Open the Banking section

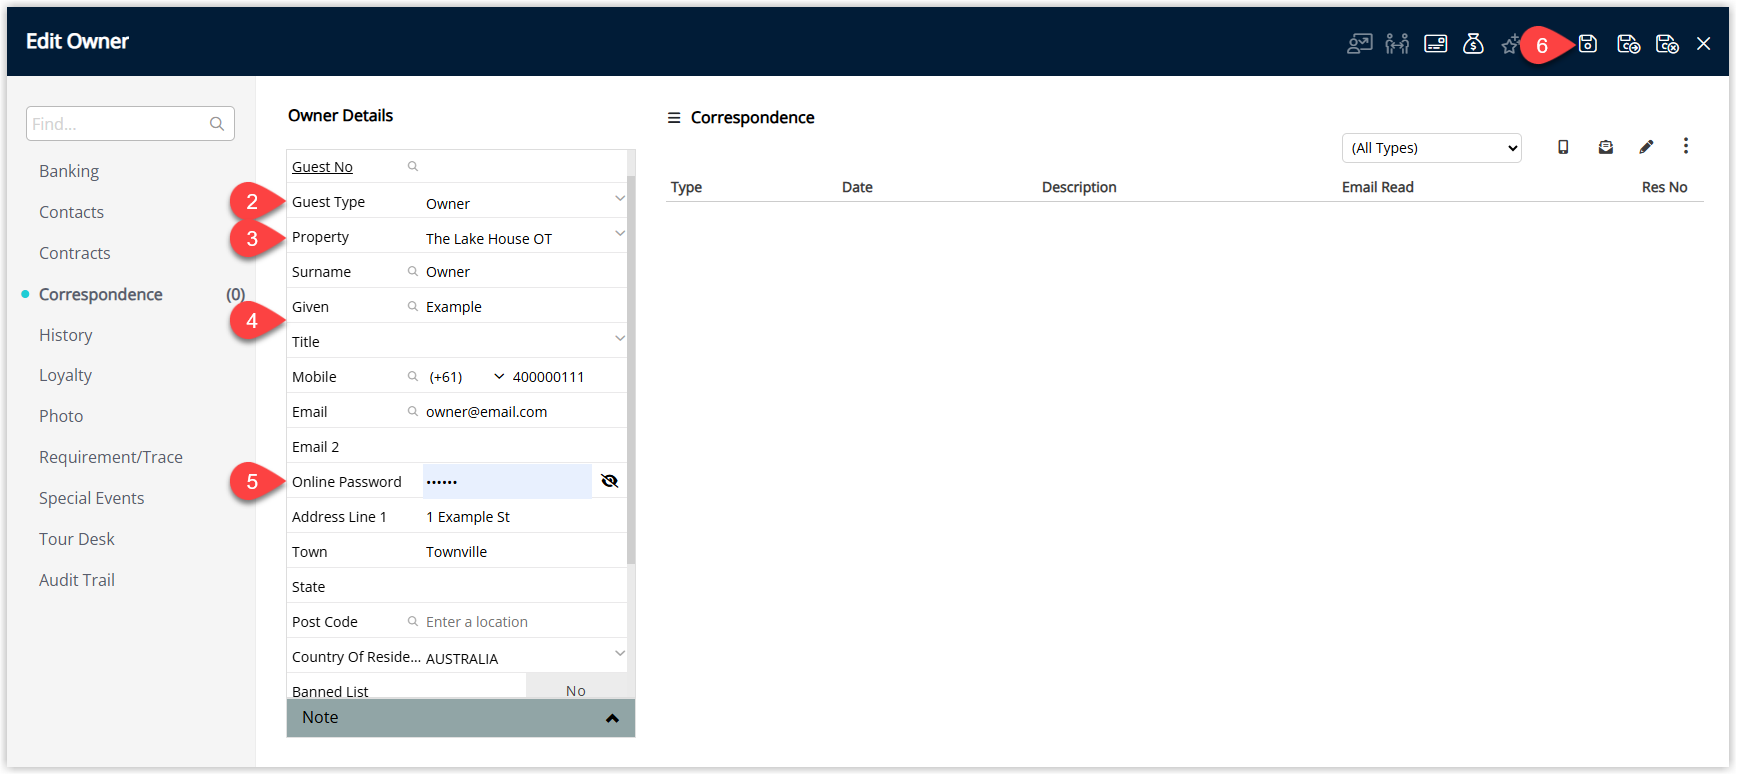click(69, 171)
